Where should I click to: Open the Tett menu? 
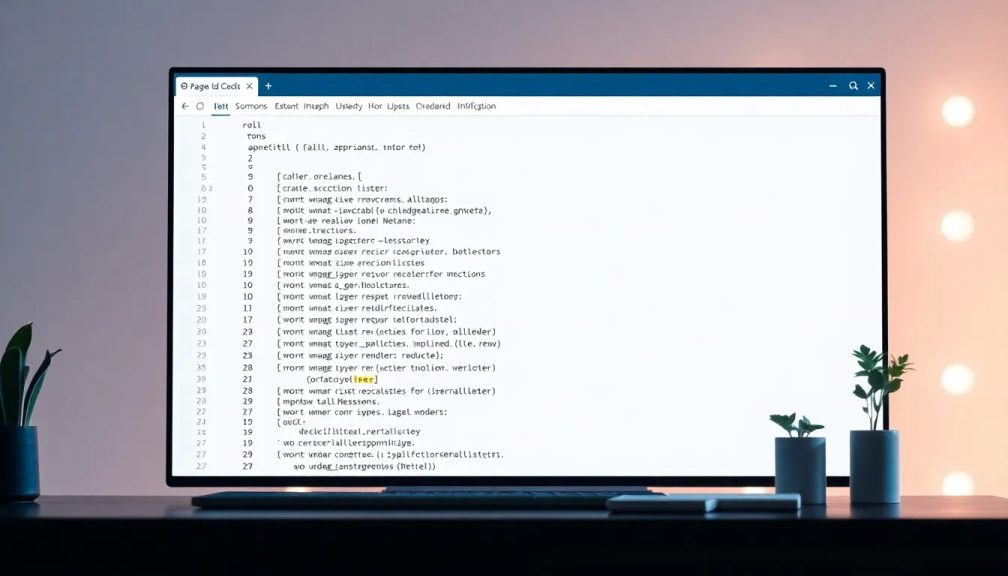point(221,106)
